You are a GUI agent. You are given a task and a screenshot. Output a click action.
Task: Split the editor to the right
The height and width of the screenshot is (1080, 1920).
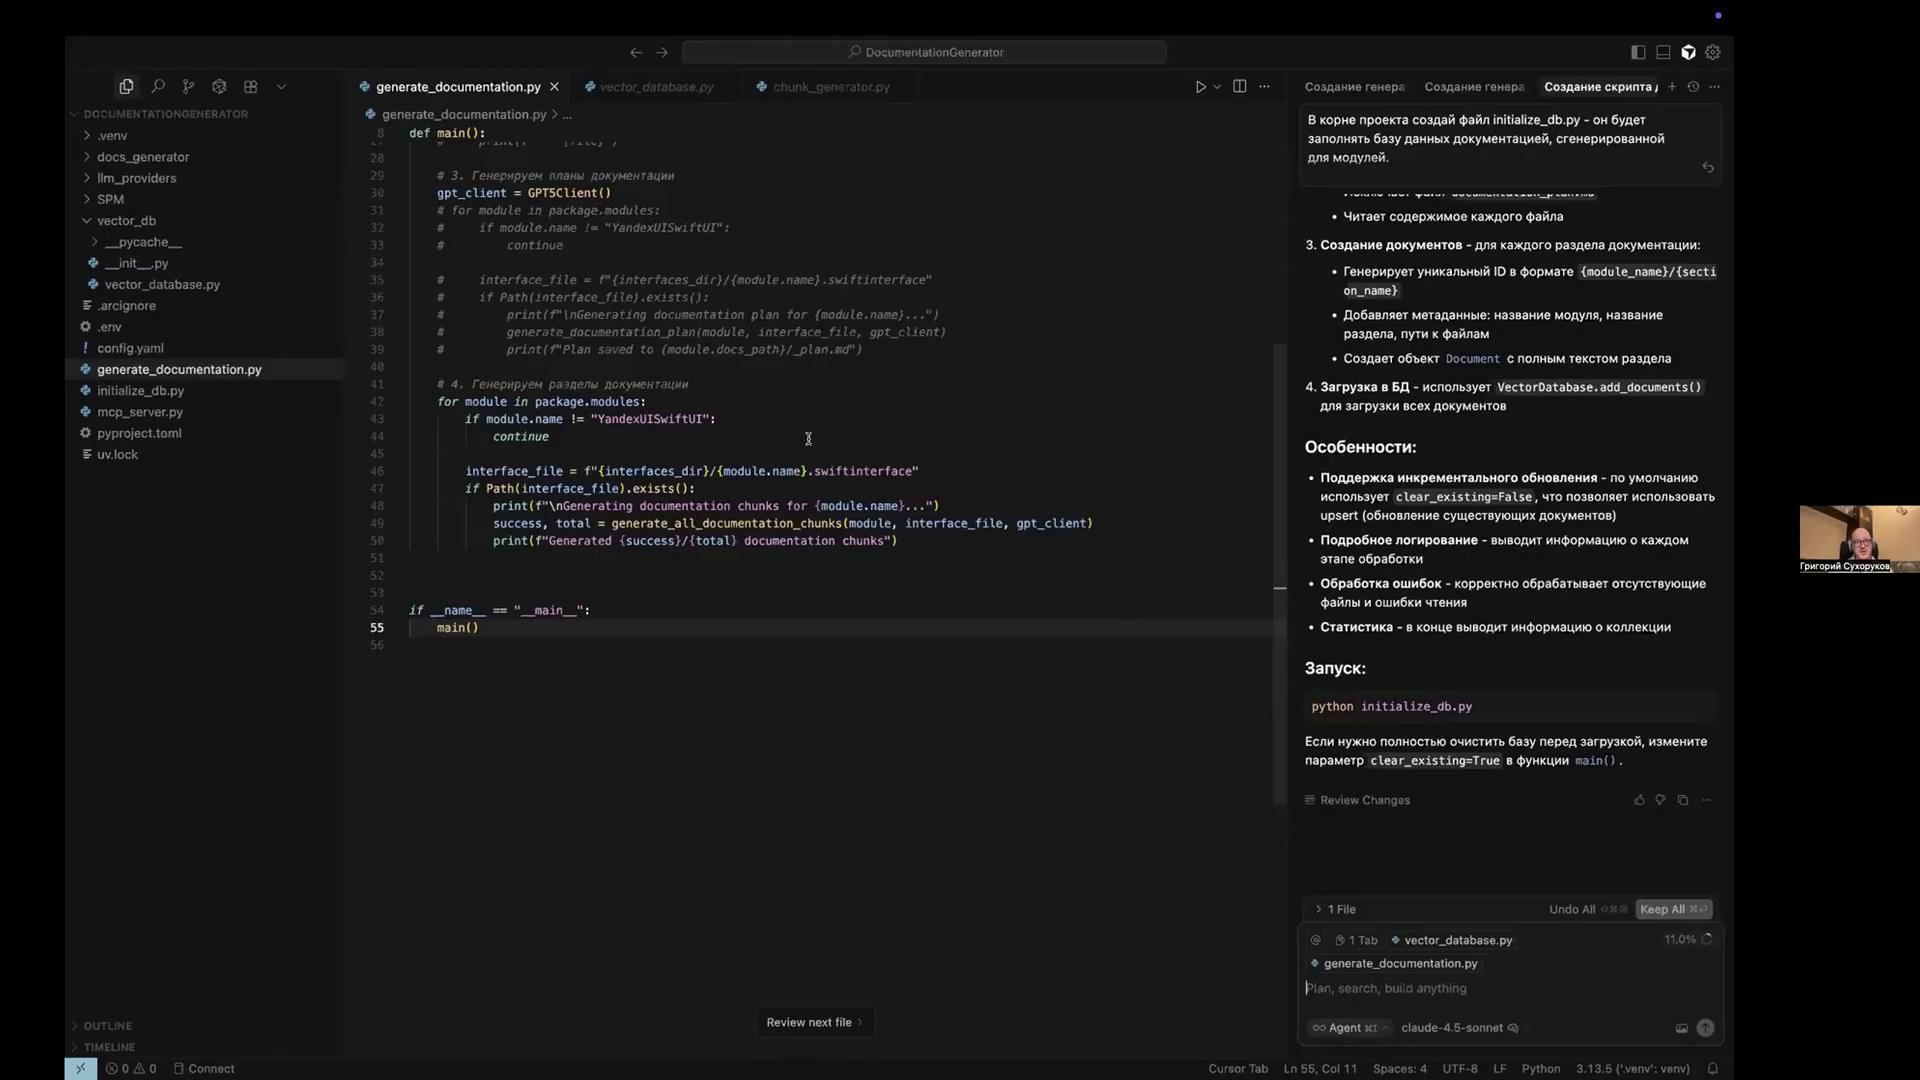(1240, 87)
